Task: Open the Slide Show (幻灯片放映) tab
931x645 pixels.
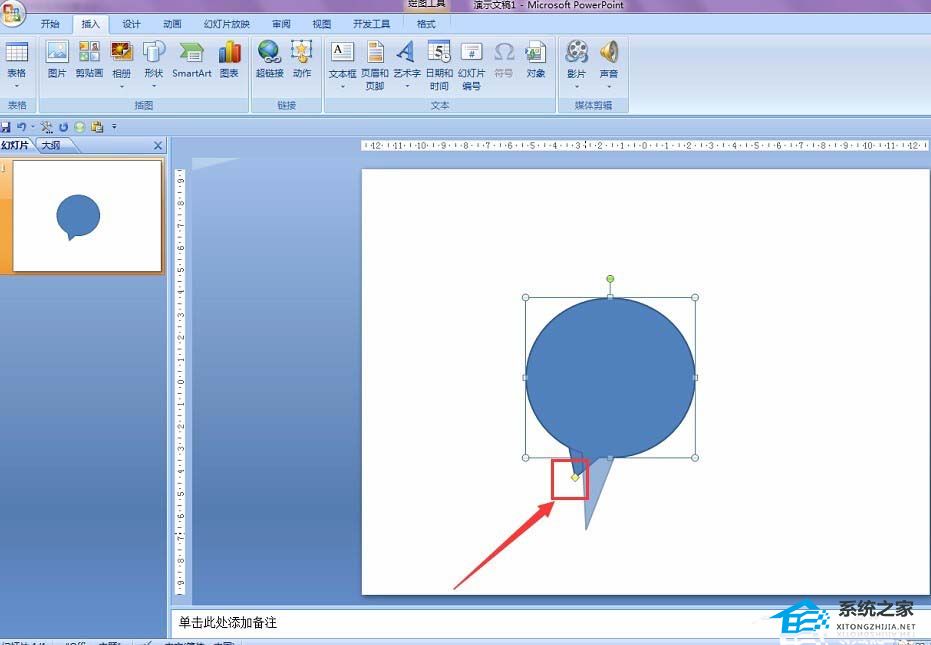Action: [227, 24]
